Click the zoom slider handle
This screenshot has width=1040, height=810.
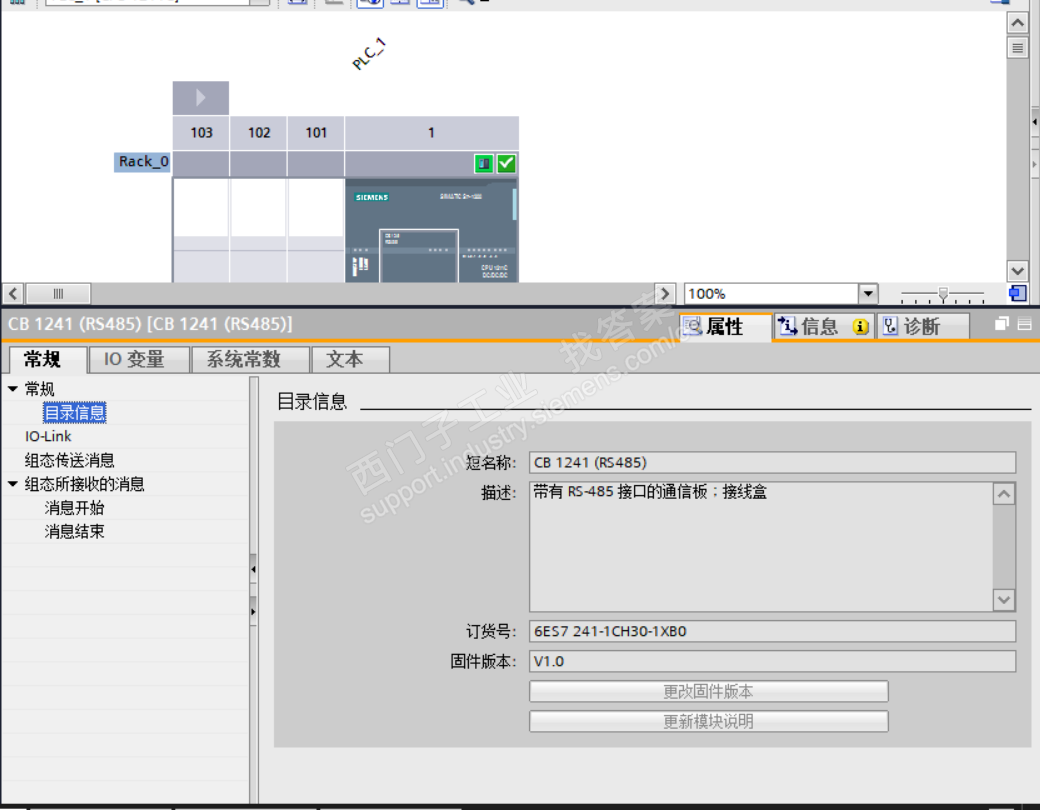pyautogui.click(x=943, y=293)
